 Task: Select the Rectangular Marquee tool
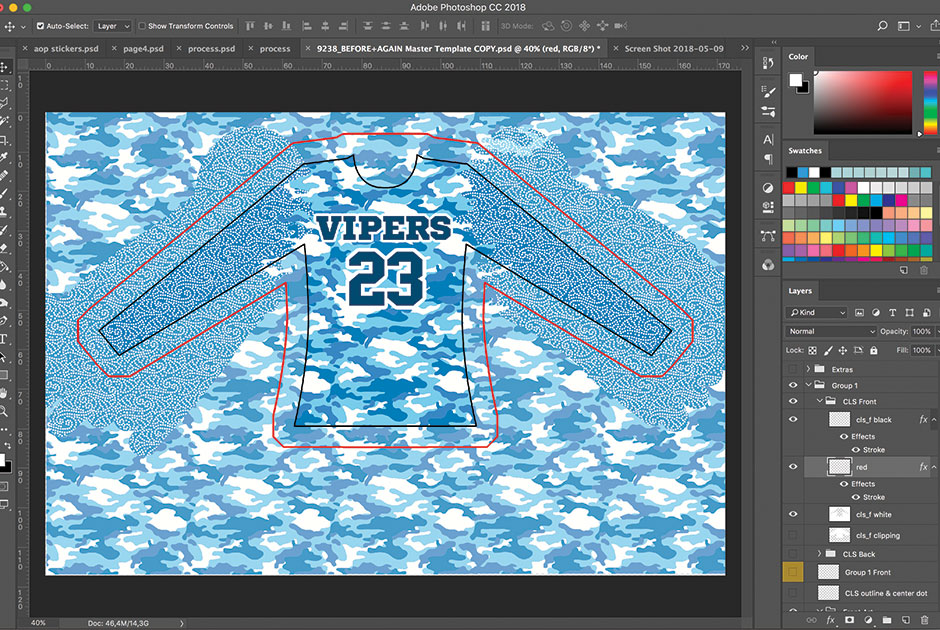[x=4, y=85]
